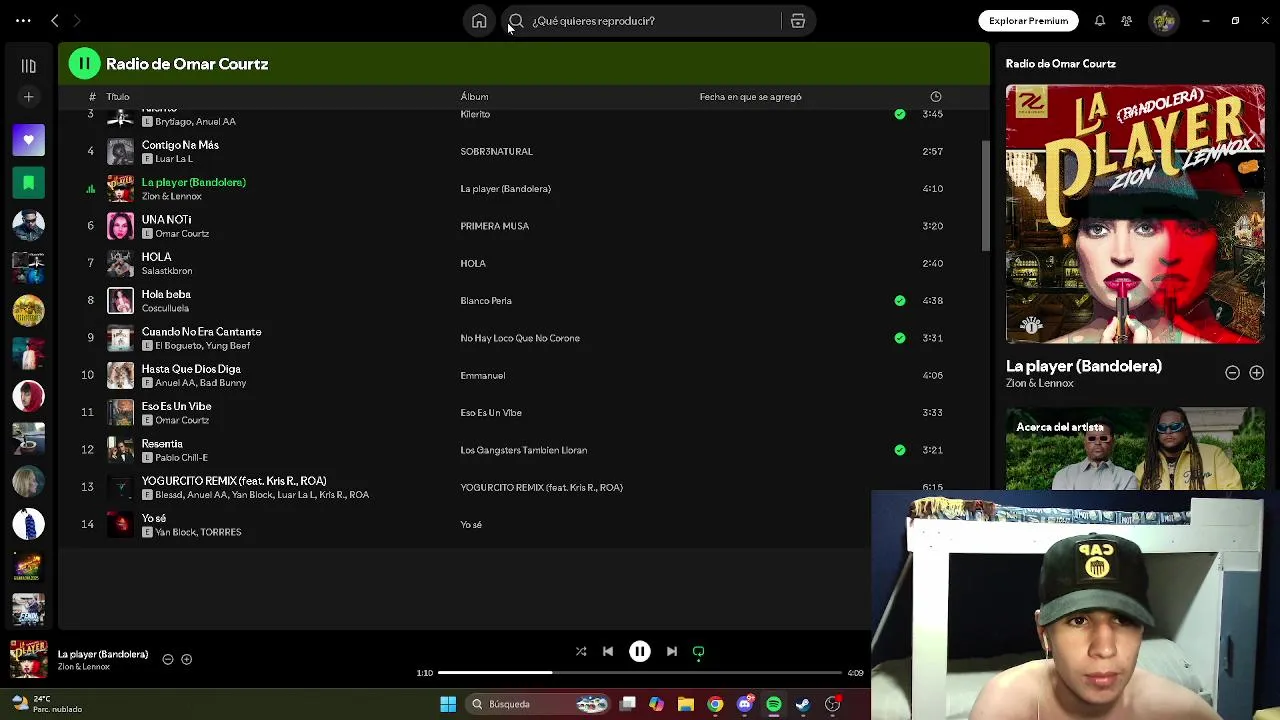Toggle saved checkmark for Cuando No Era Cantante
This screenshot has height=720, width=1280.
click(x=900, y=338)
